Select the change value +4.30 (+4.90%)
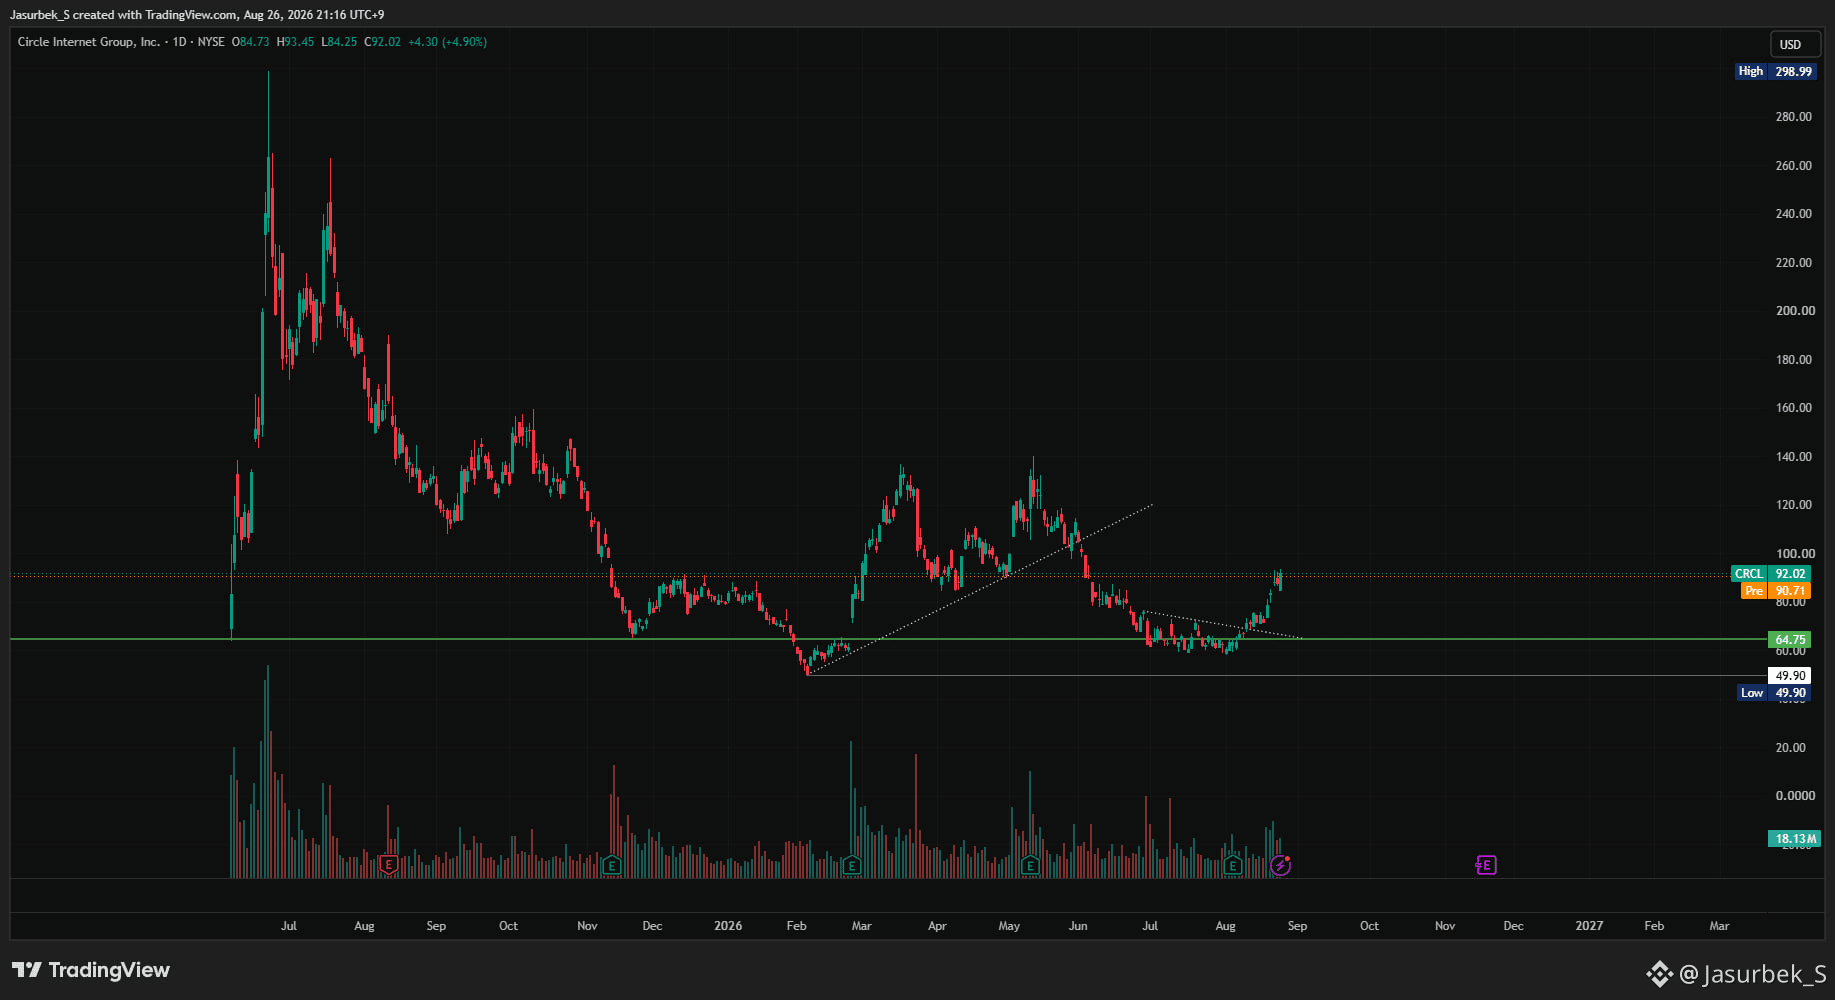Image resolution: width=1835 pixels, height=1000 pixels. (448, 42)
